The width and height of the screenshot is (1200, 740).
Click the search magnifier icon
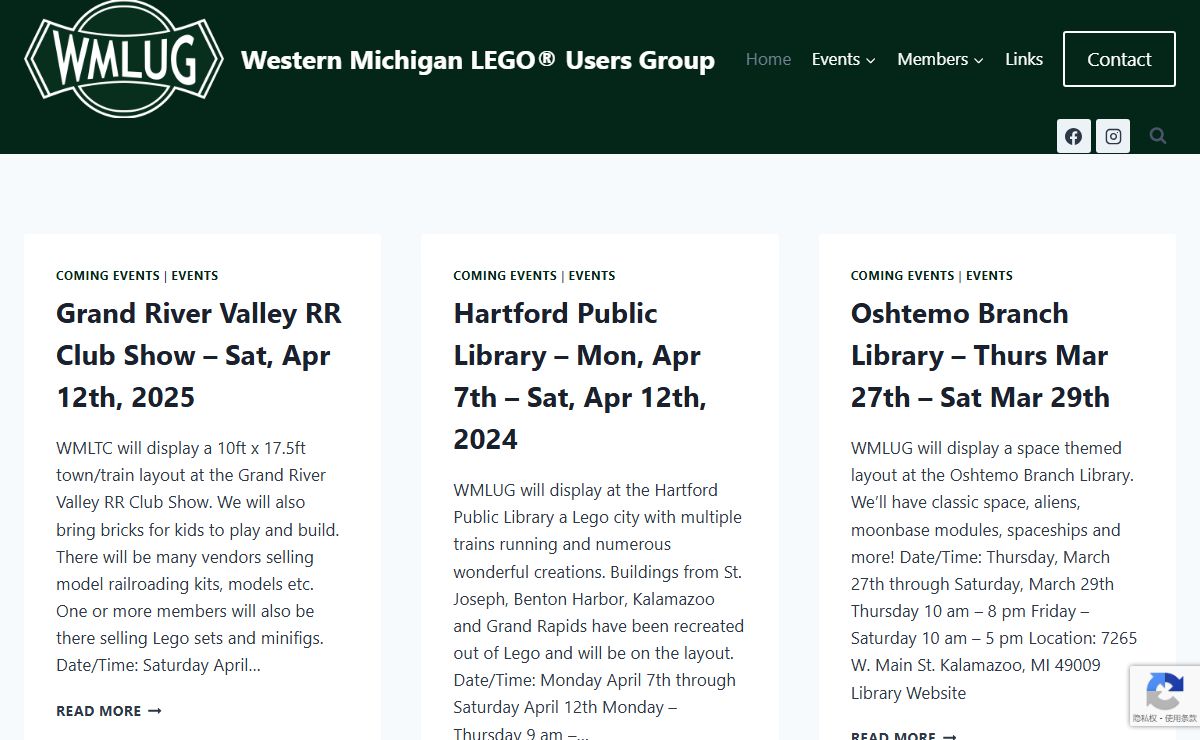pos(1158,136)
